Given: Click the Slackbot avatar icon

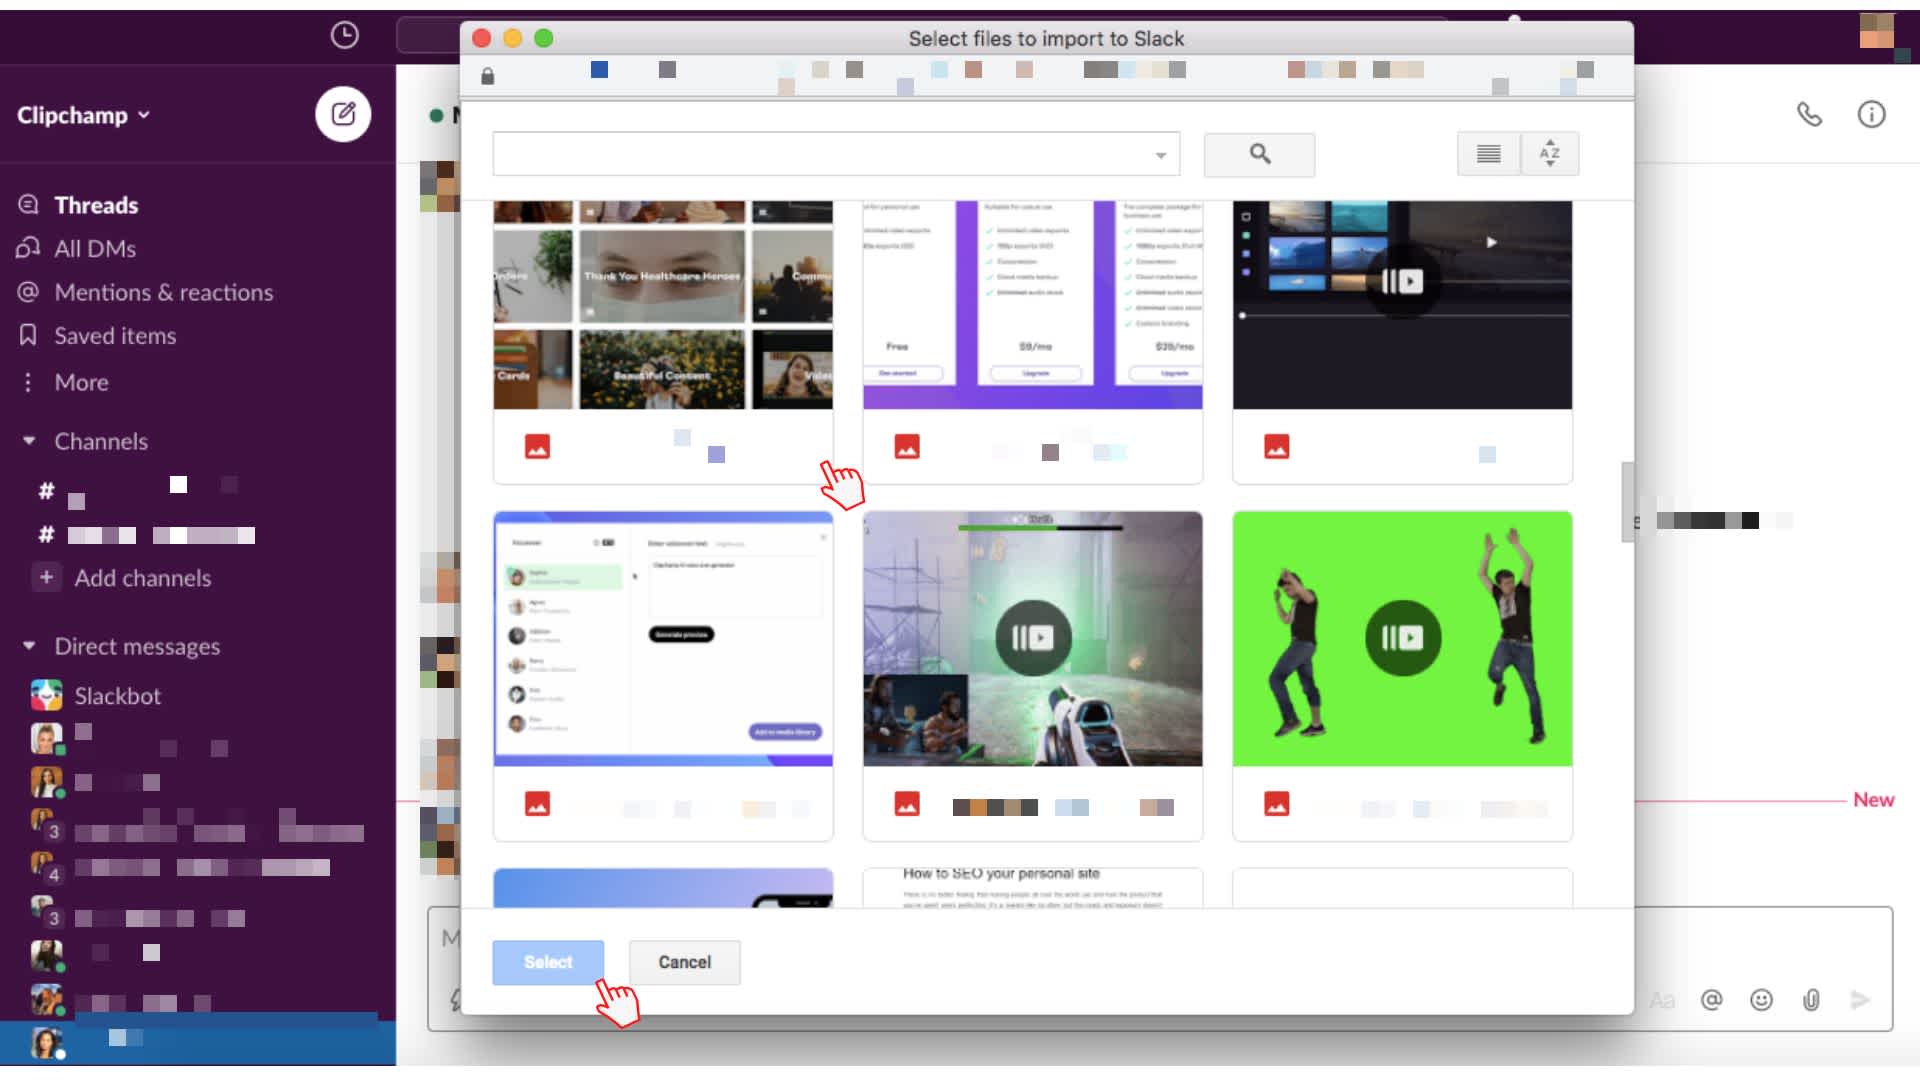Looking at the screenshot, I should [x=46, y=695].
